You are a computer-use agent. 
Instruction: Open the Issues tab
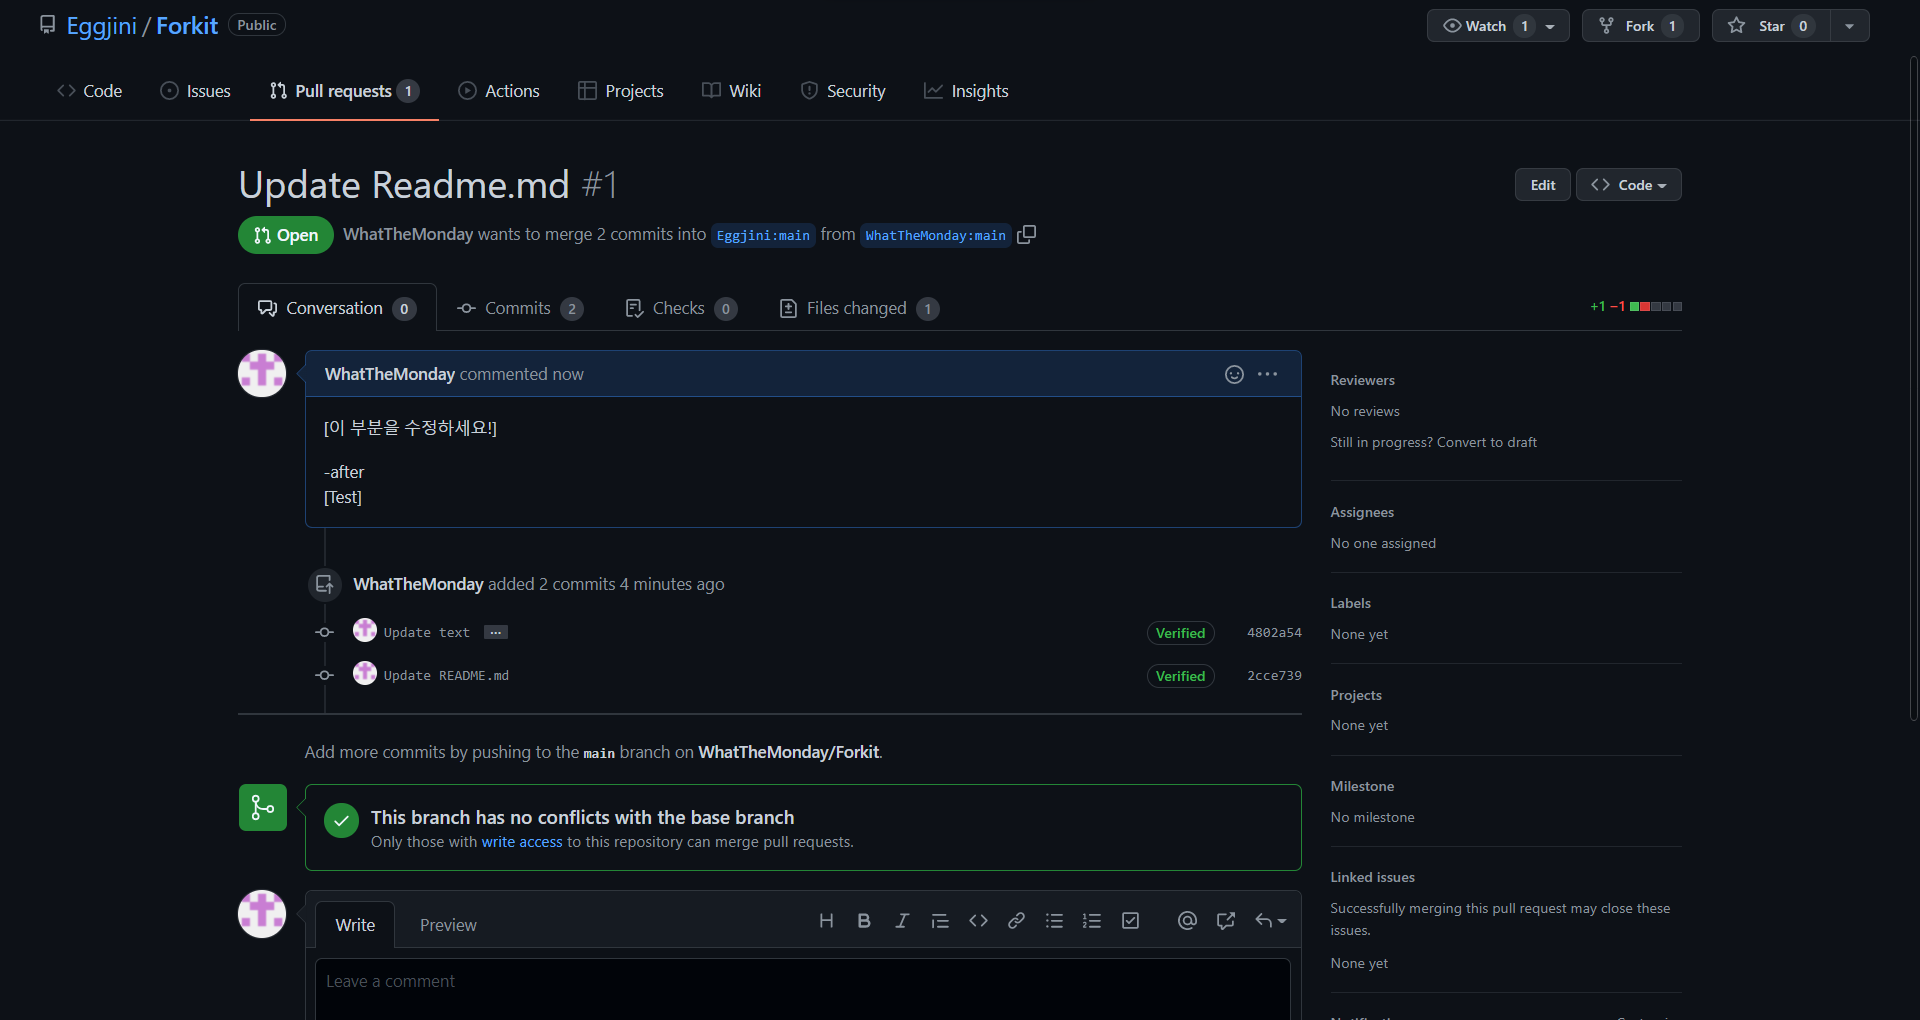196,91
